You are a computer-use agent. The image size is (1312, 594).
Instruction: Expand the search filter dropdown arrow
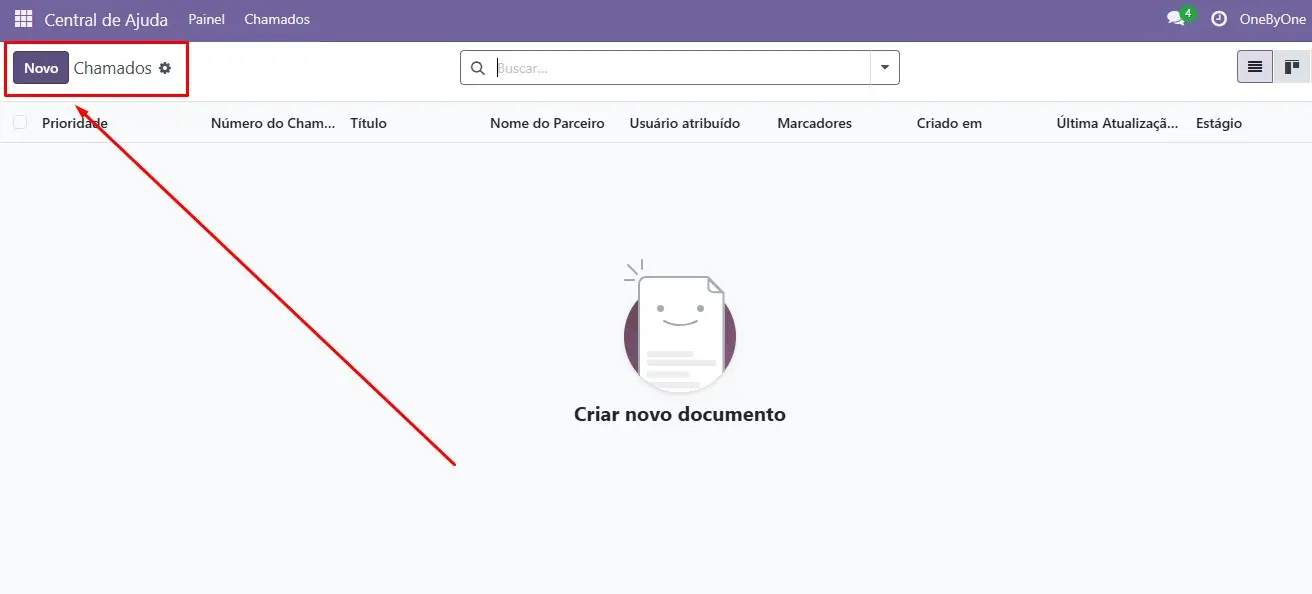(885, 68)
